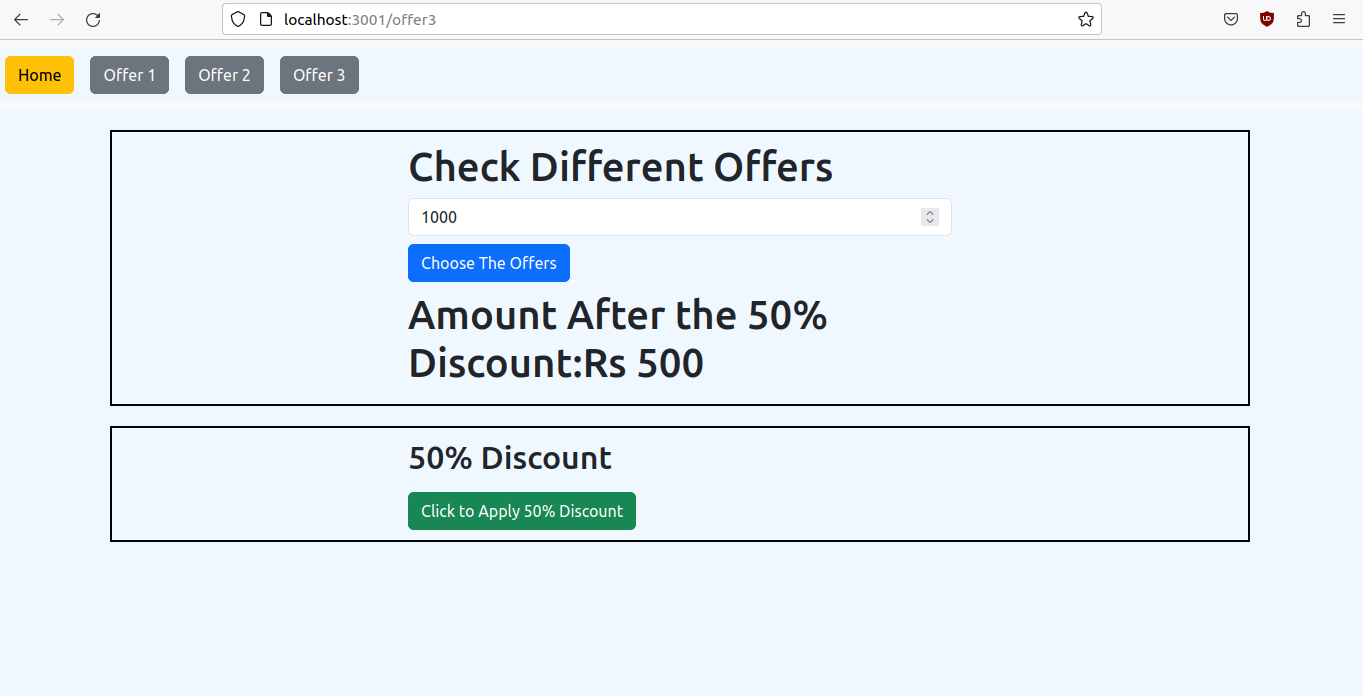
Task: Open the Offer 3 page
Action: 319,74
